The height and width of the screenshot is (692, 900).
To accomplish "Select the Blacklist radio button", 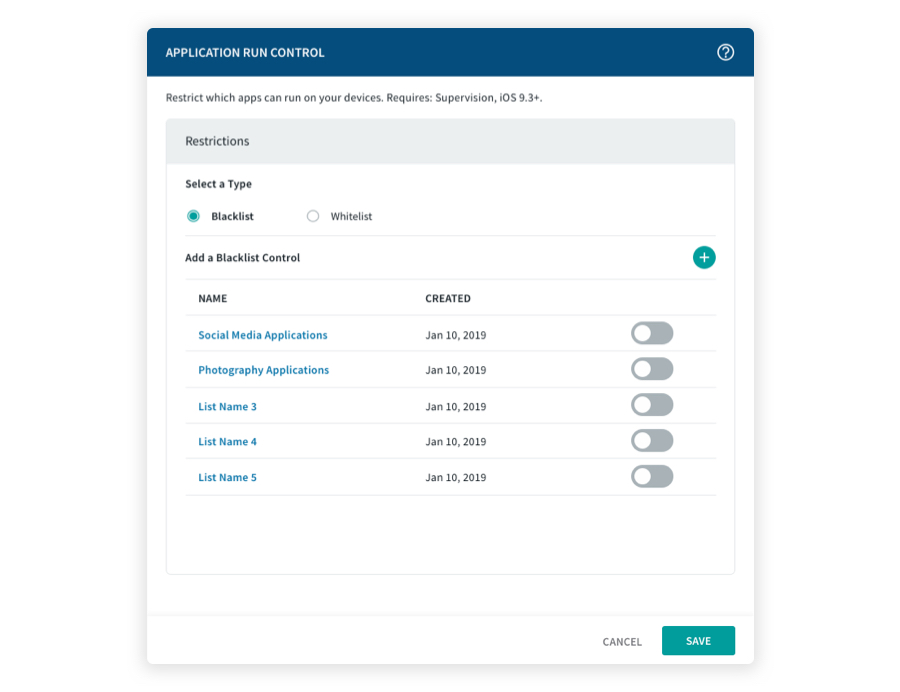I will pos(194,216).
